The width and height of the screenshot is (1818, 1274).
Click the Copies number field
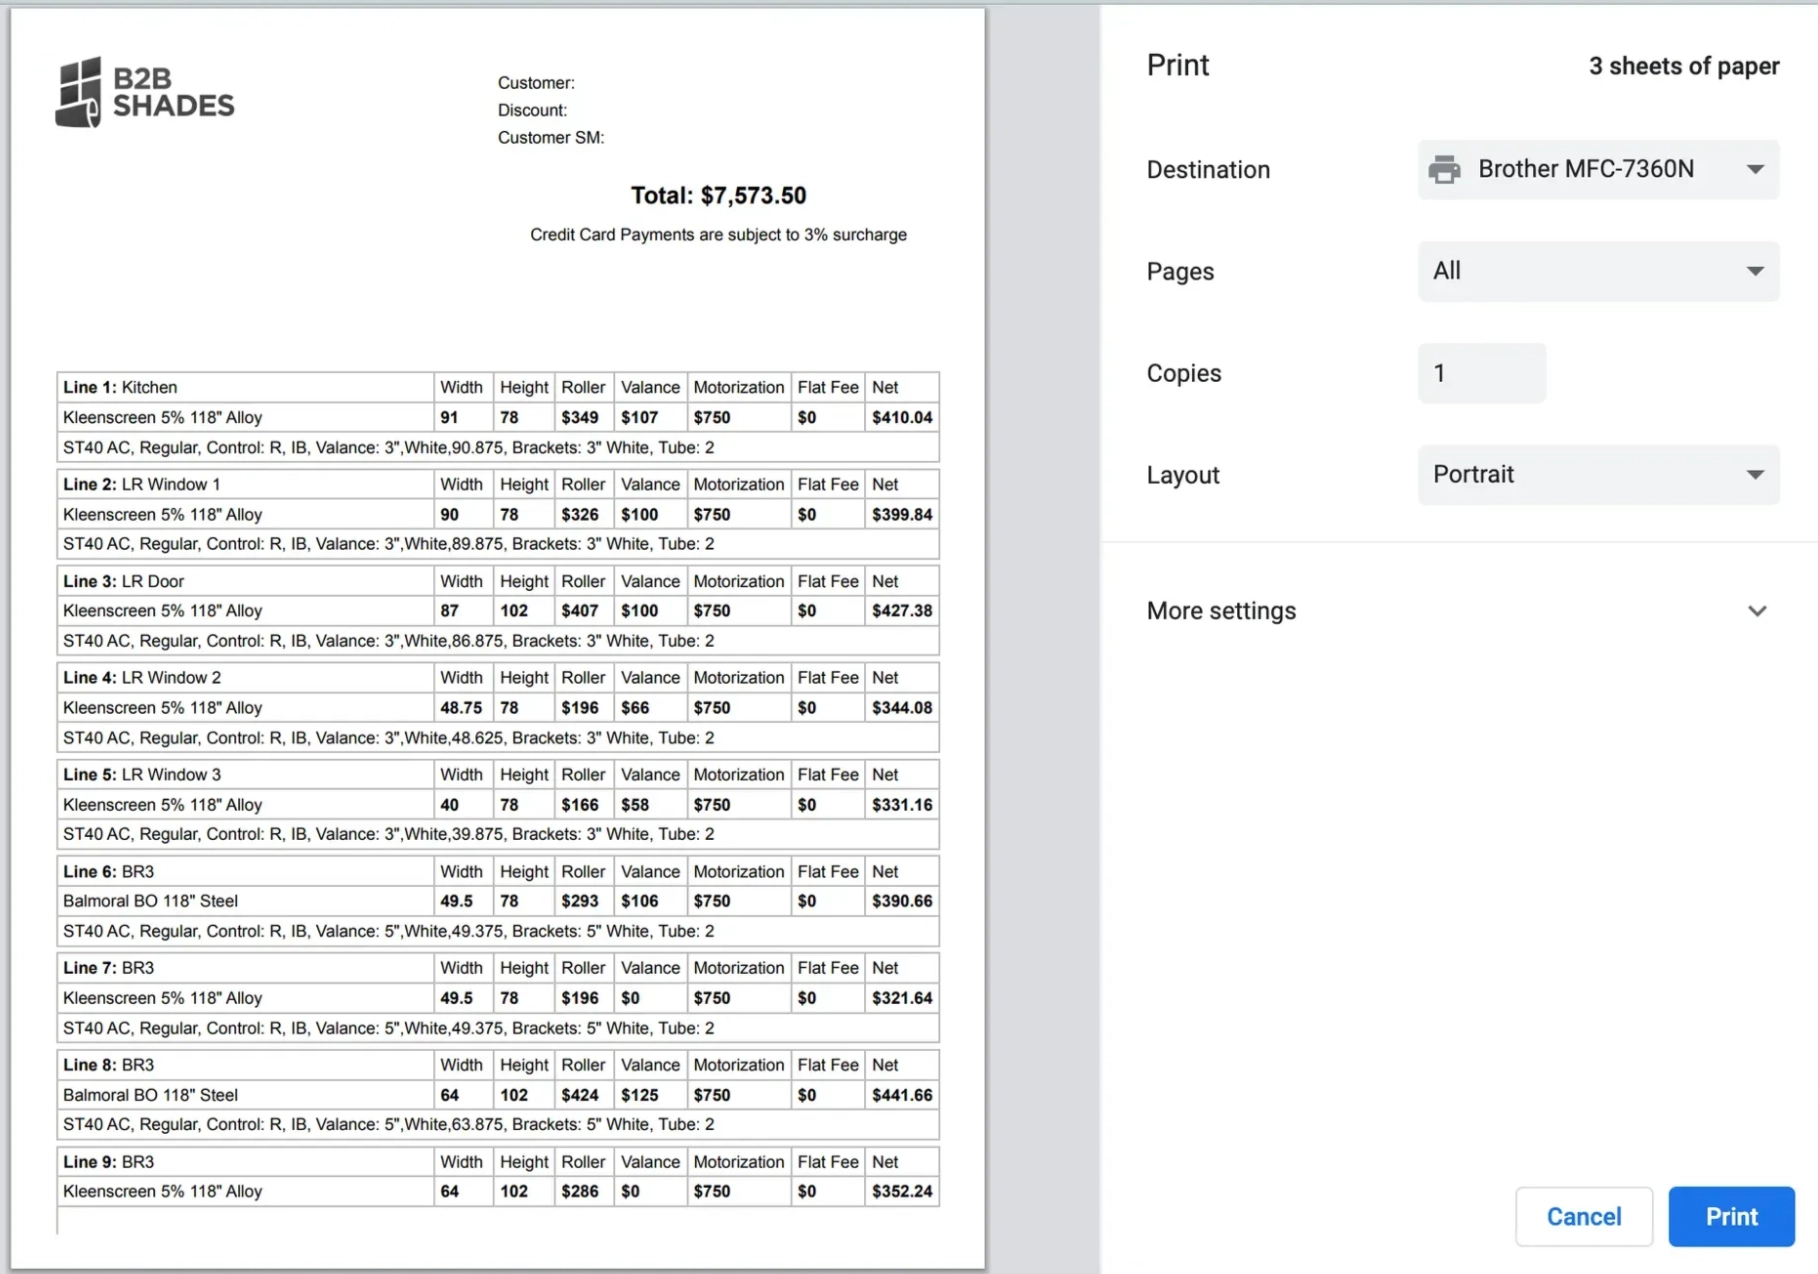[1480, 373]
